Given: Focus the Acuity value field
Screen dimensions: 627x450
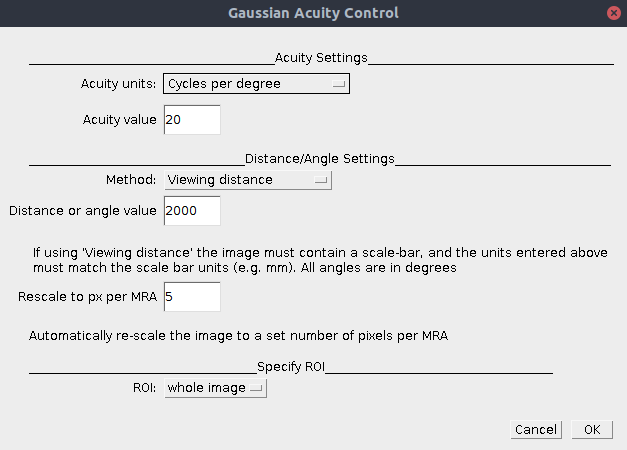Looking at the screenshot, I should tap(192, 120).
